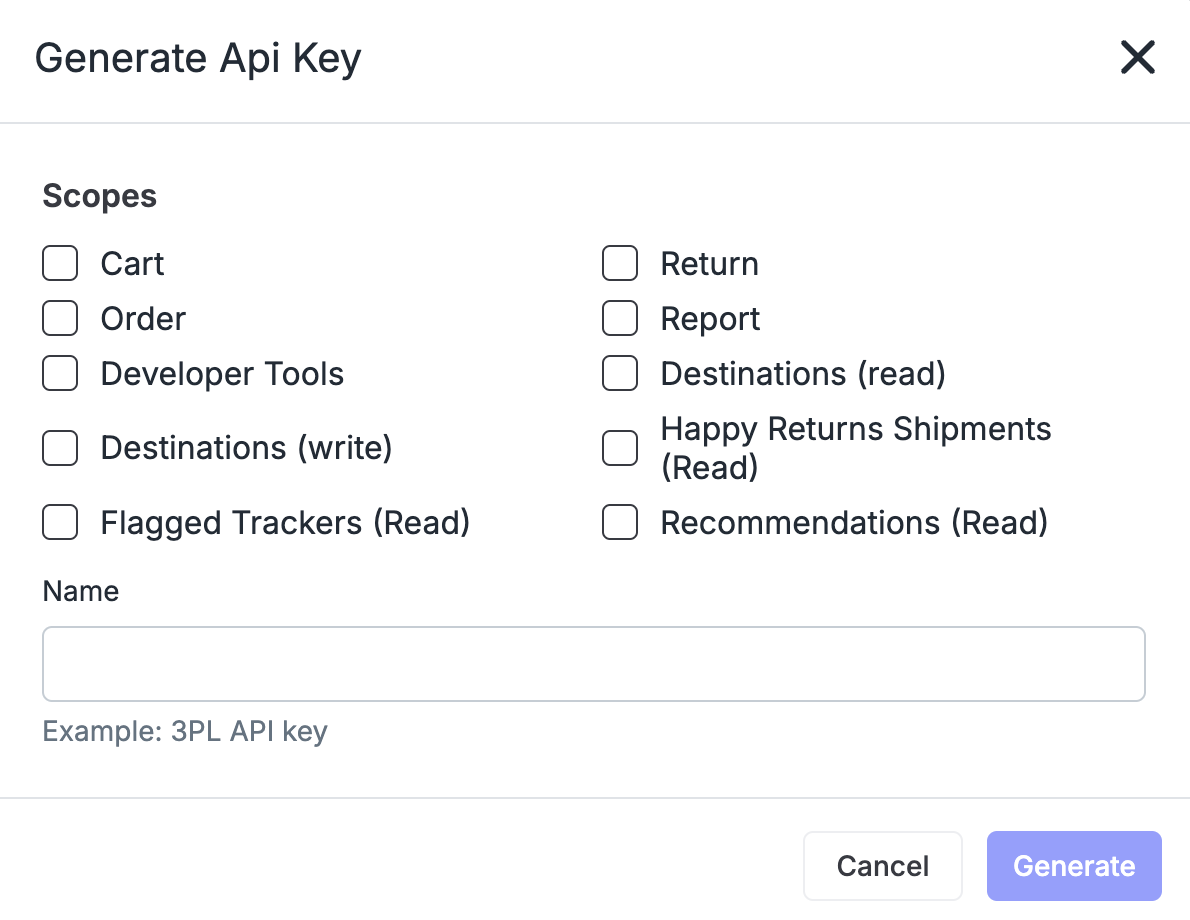Close the Generate Api Key dialog
The height and width of the screenshot is (920, 1190).
pyautogui.click(x=1137, y=58)
